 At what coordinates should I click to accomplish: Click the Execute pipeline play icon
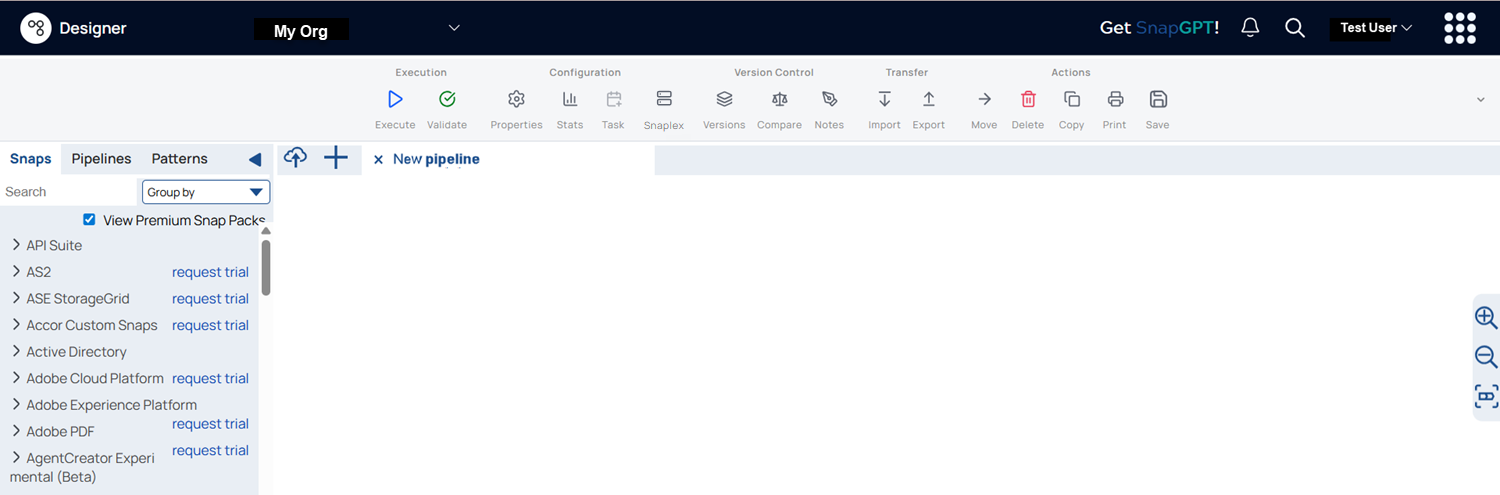(395, 99)
